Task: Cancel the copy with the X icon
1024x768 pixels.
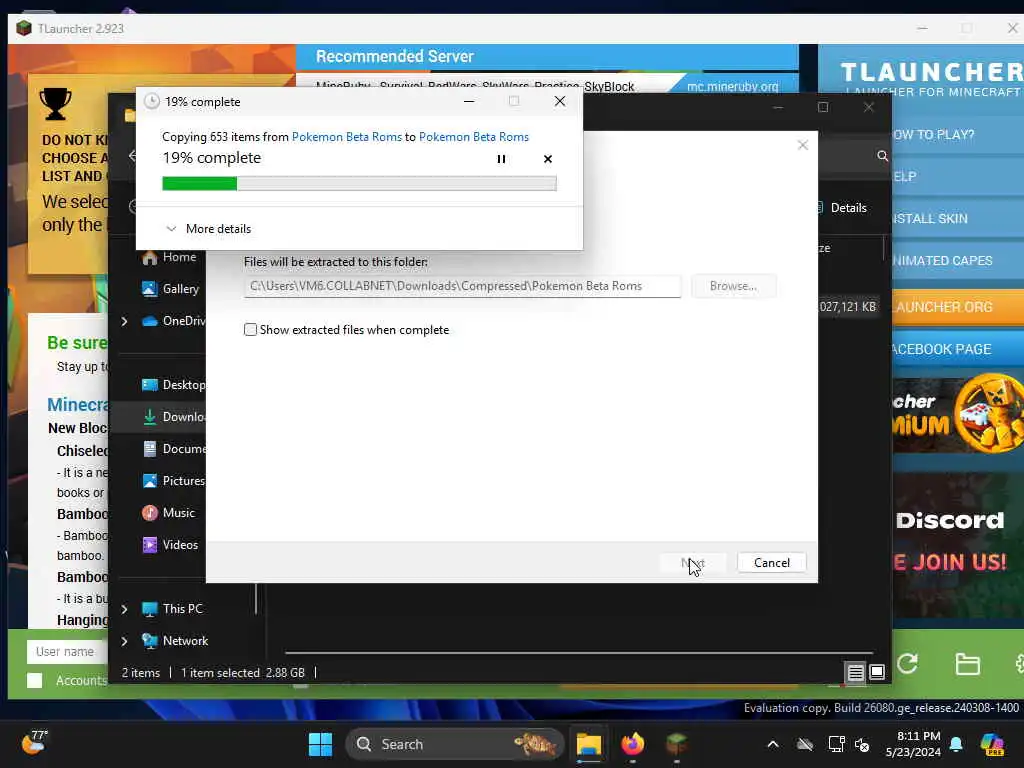Action: (x=548, y=159)
